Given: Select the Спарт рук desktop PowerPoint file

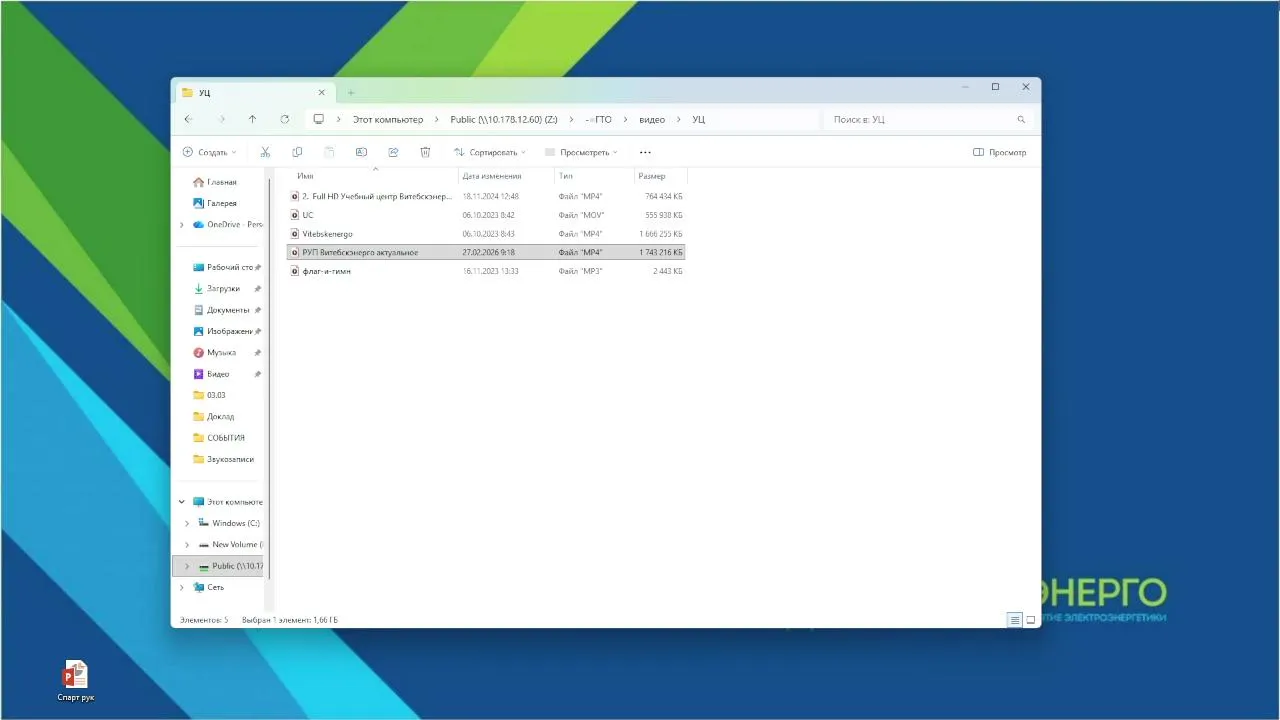Looking at the screenshot, I should coord(76,681).
